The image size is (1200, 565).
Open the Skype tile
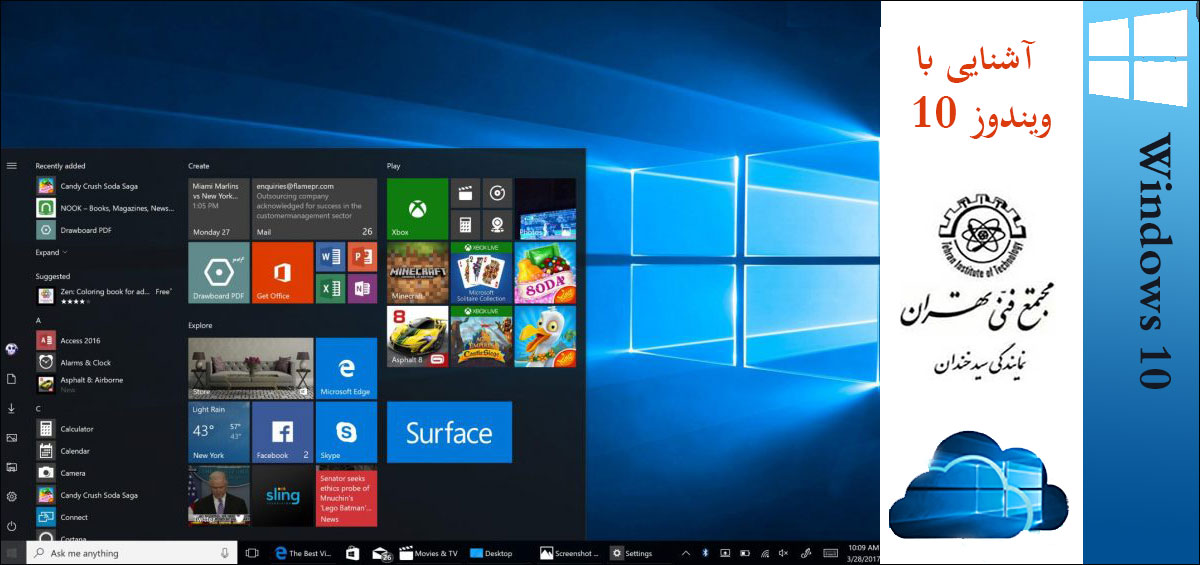(346, 432)
